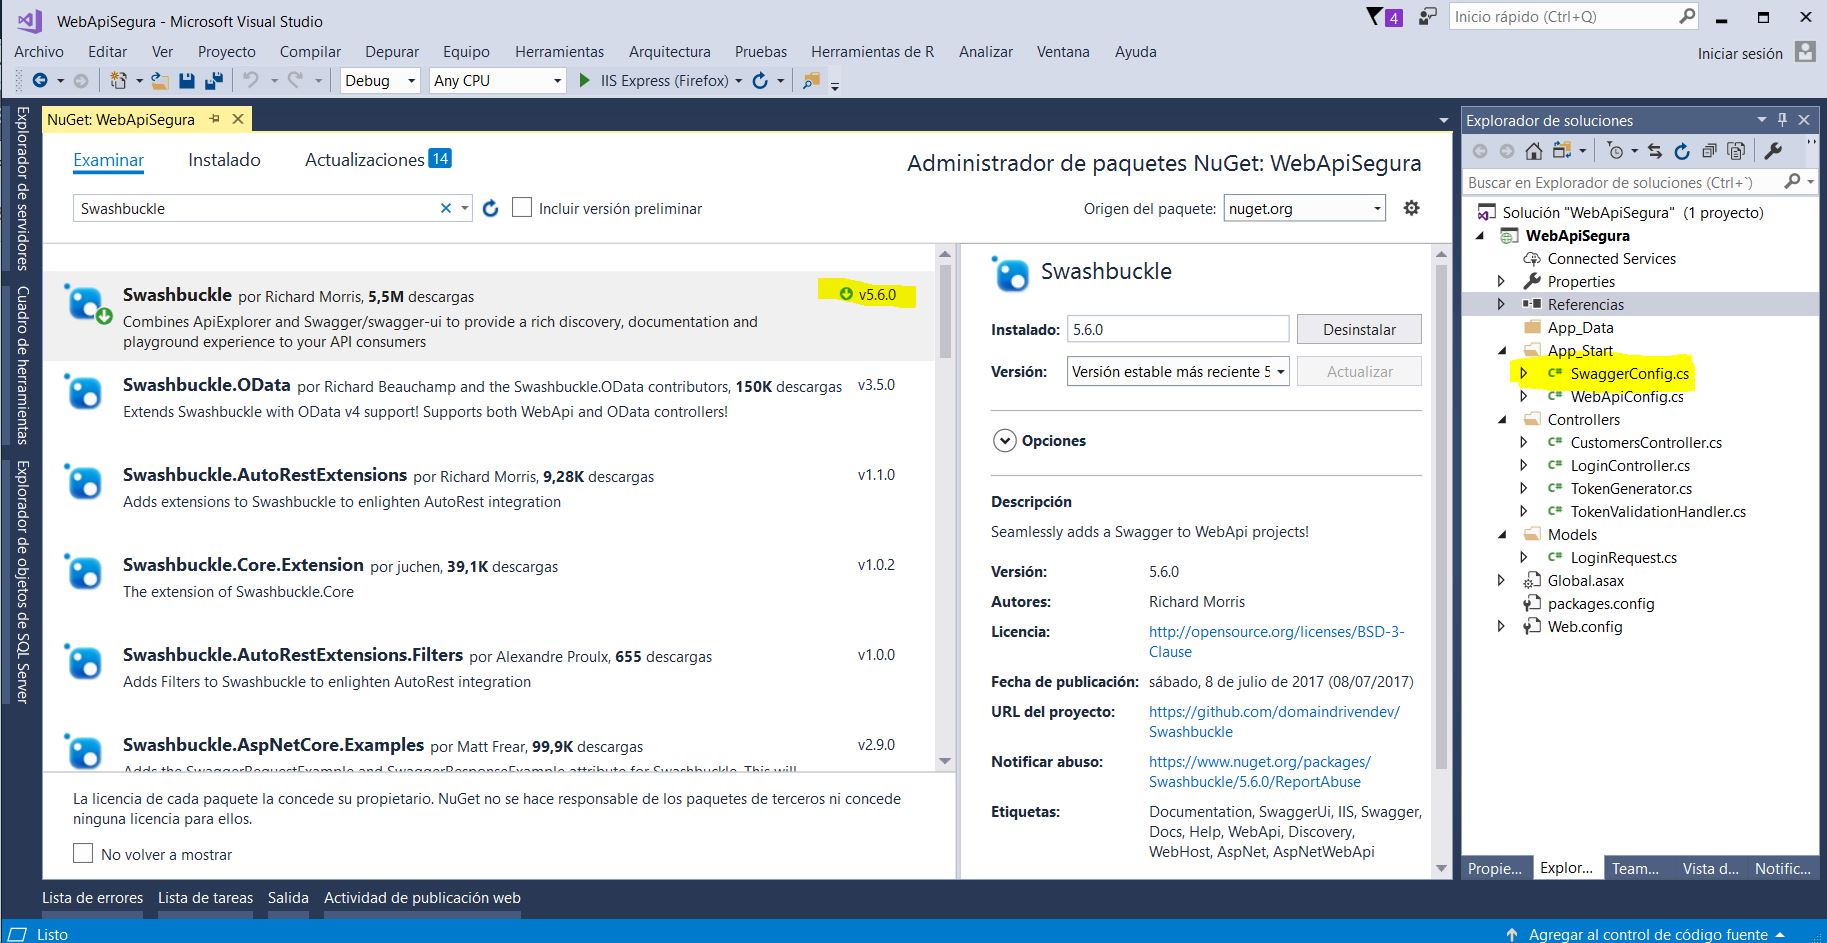Click Sync with Active Document arrows icon
The width and height of the screenshot is (1827, 943).
point(1655,151)
